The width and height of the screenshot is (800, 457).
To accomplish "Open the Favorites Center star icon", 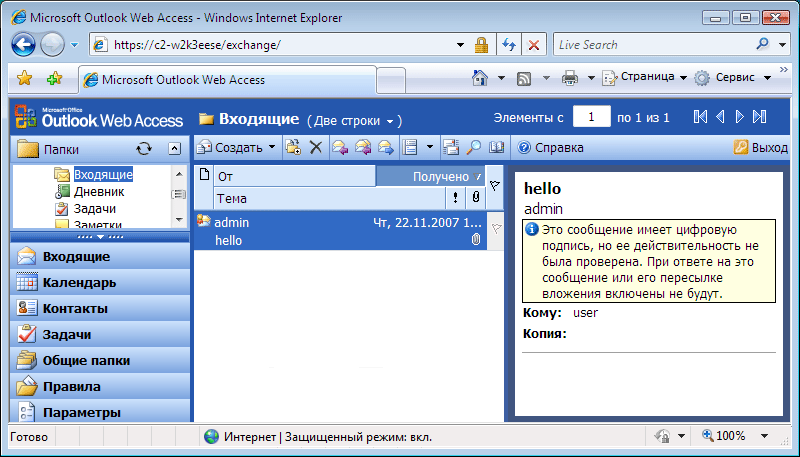I will (x=24, y=78).
